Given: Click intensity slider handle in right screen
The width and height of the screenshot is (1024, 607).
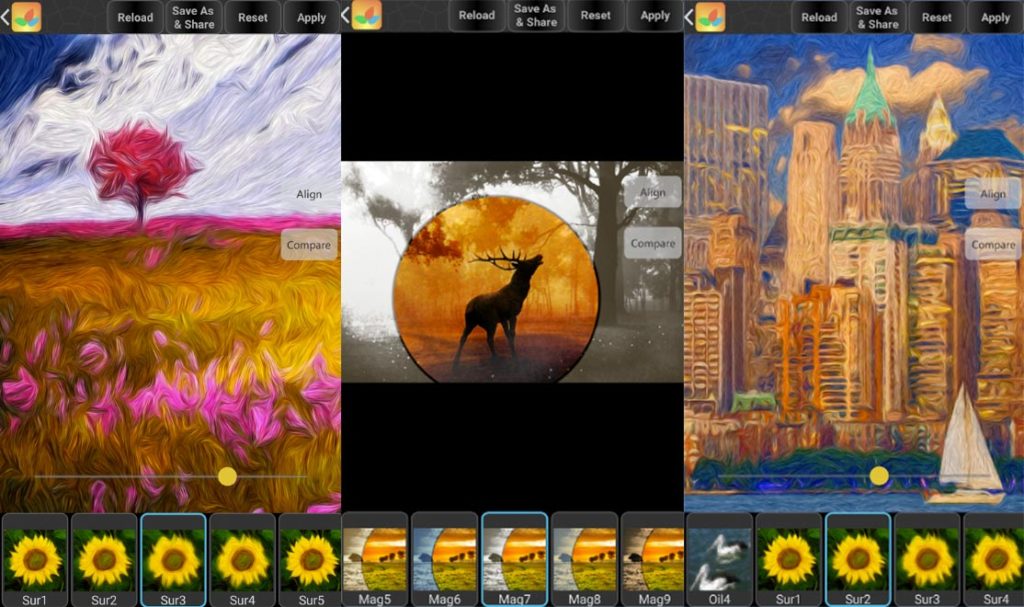Looking at the screenshot, I should [879, 476].
